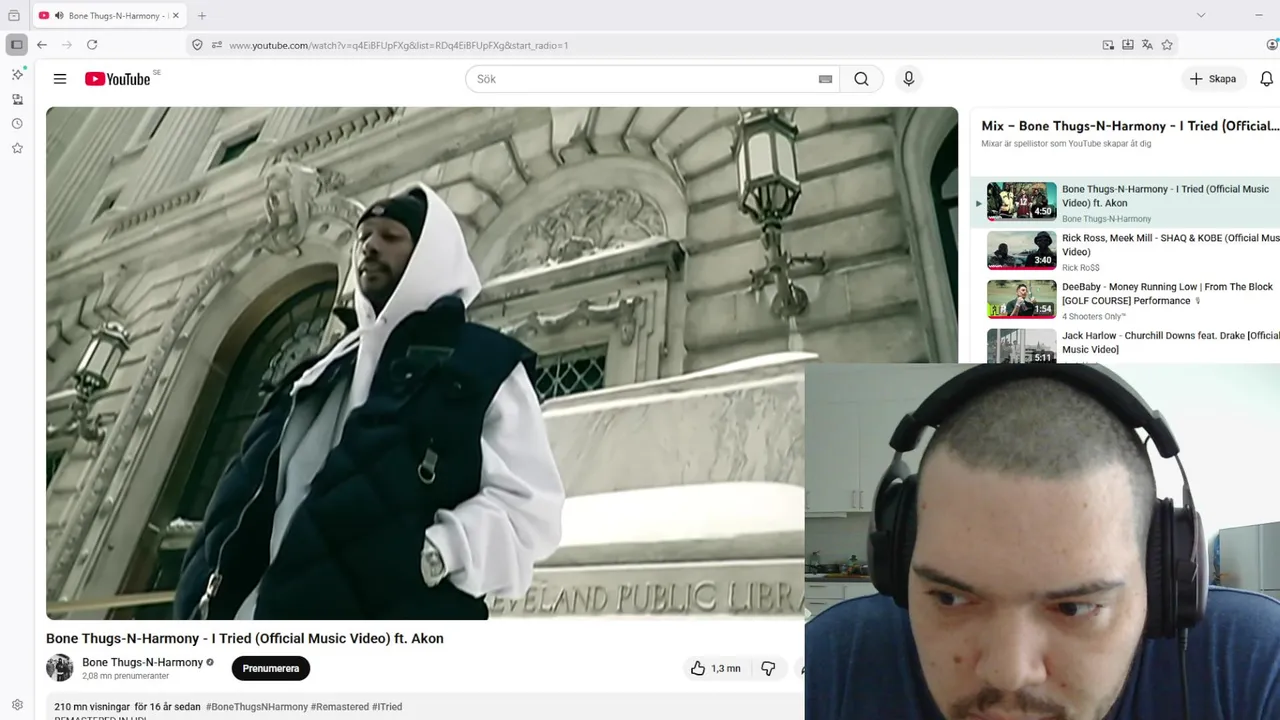Open the notifications bell
Image resolution: width=1280 pixels, height=720 pixels.
click(x=1266, y=79)
